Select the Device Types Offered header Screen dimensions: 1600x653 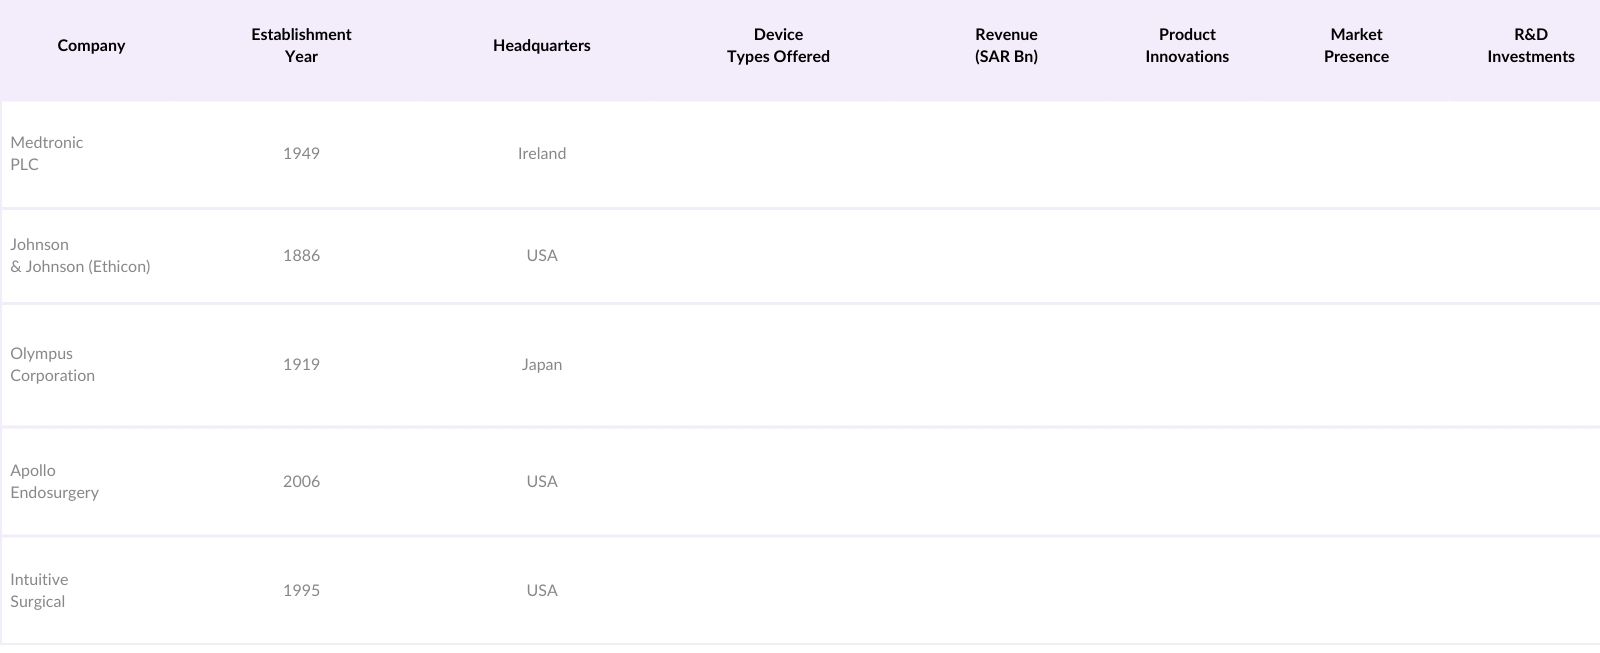tap(778, 46)
